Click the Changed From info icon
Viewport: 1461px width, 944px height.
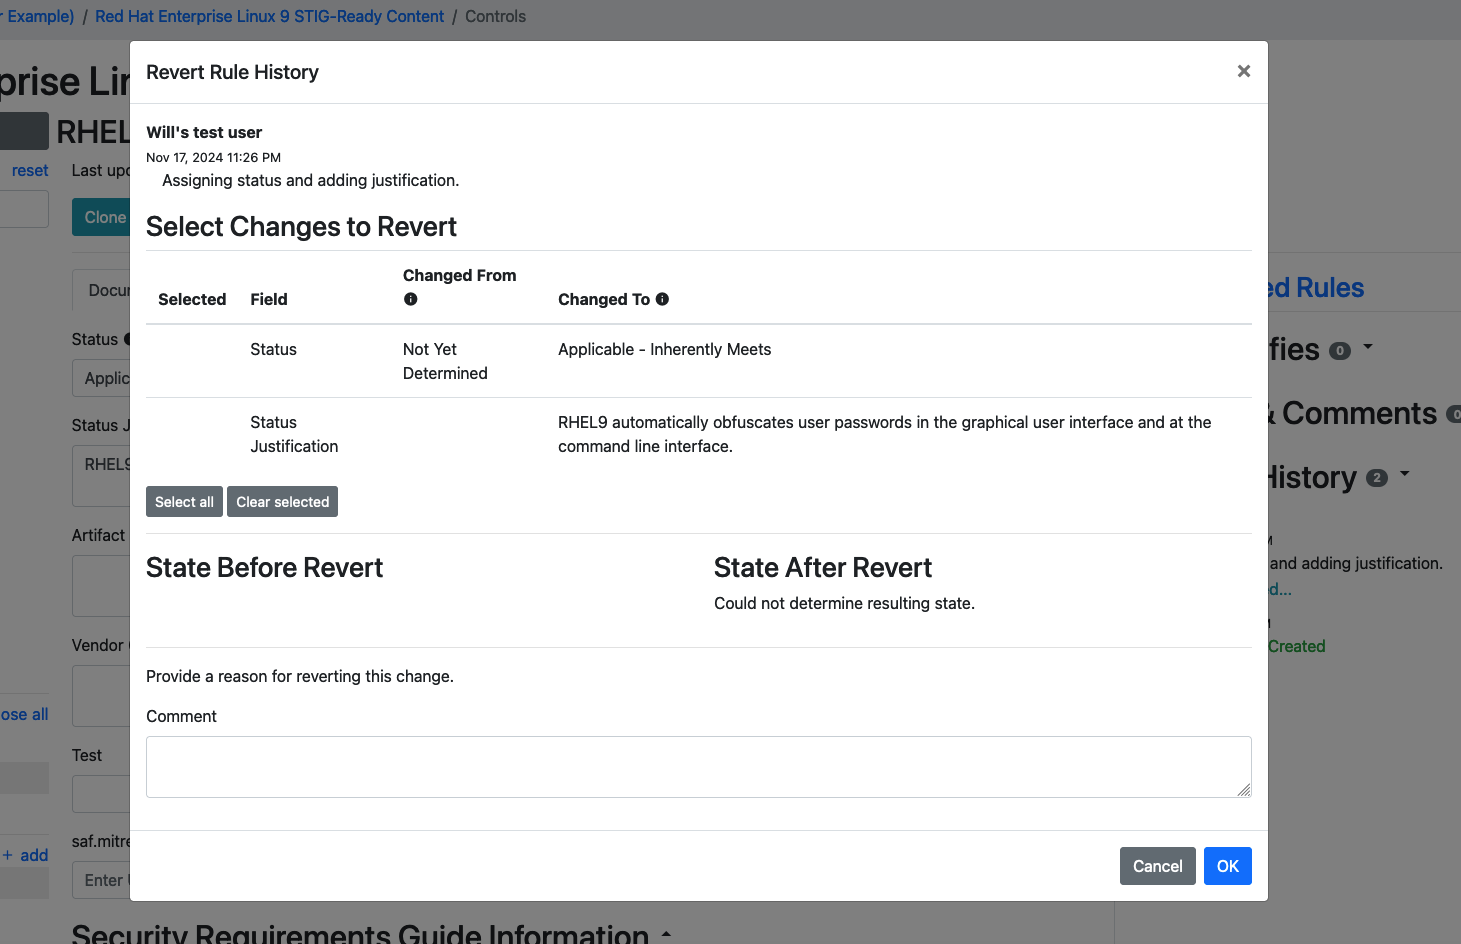(x=410, y=299)
